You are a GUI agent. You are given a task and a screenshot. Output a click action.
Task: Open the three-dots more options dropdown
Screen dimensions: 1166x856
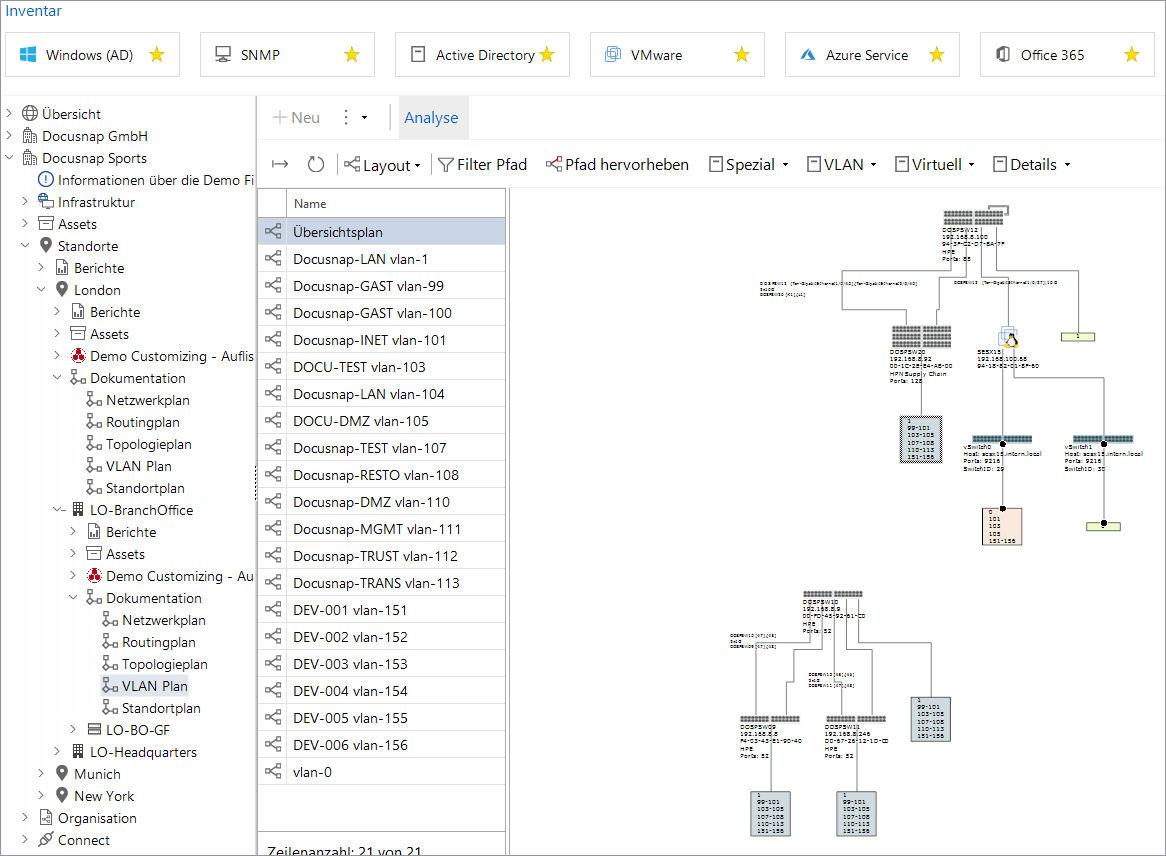(354, 118)
